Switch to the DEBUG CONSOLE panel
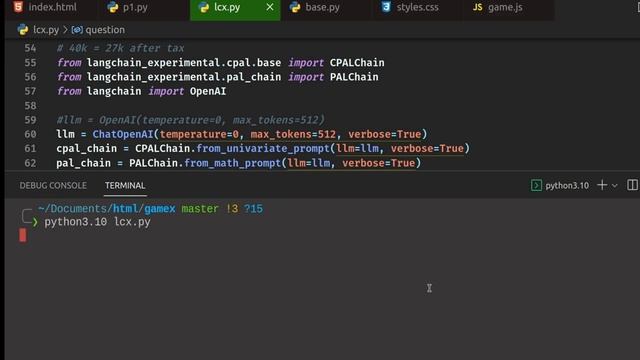This screenshot has width=640, height=360. tap(53, 186)
